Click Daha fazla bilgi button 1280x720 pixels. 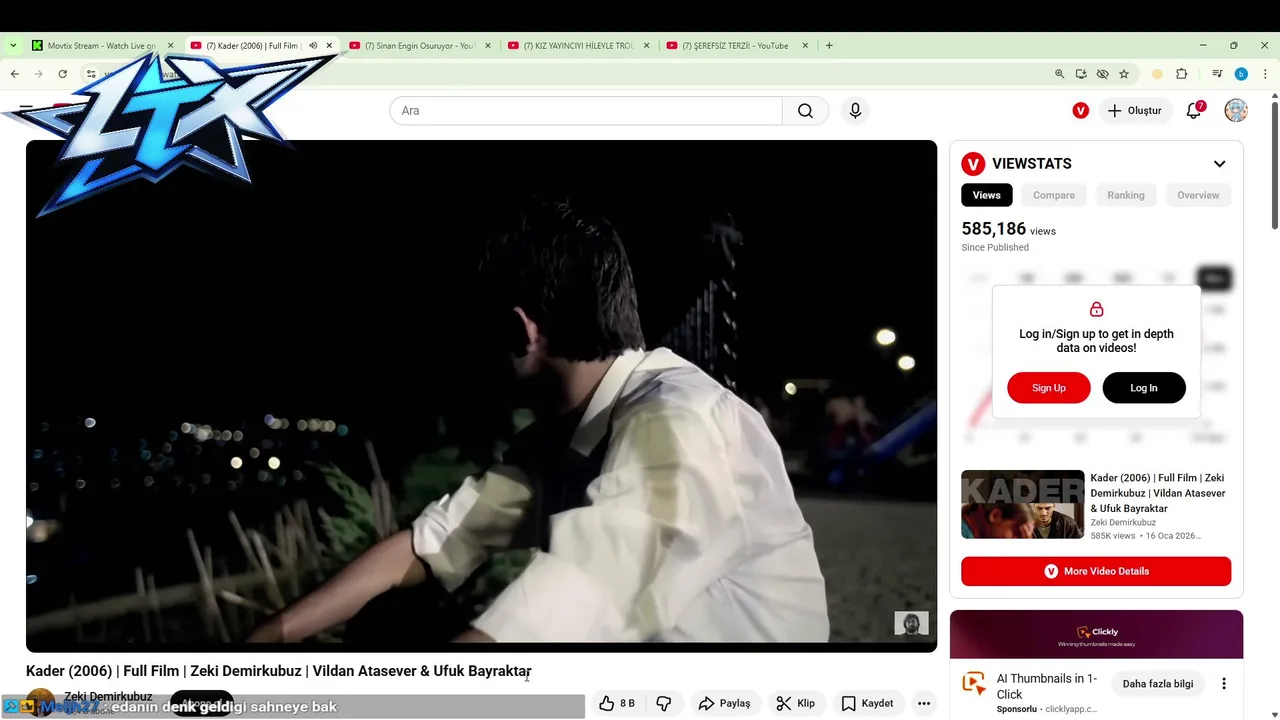(1158, 684)
